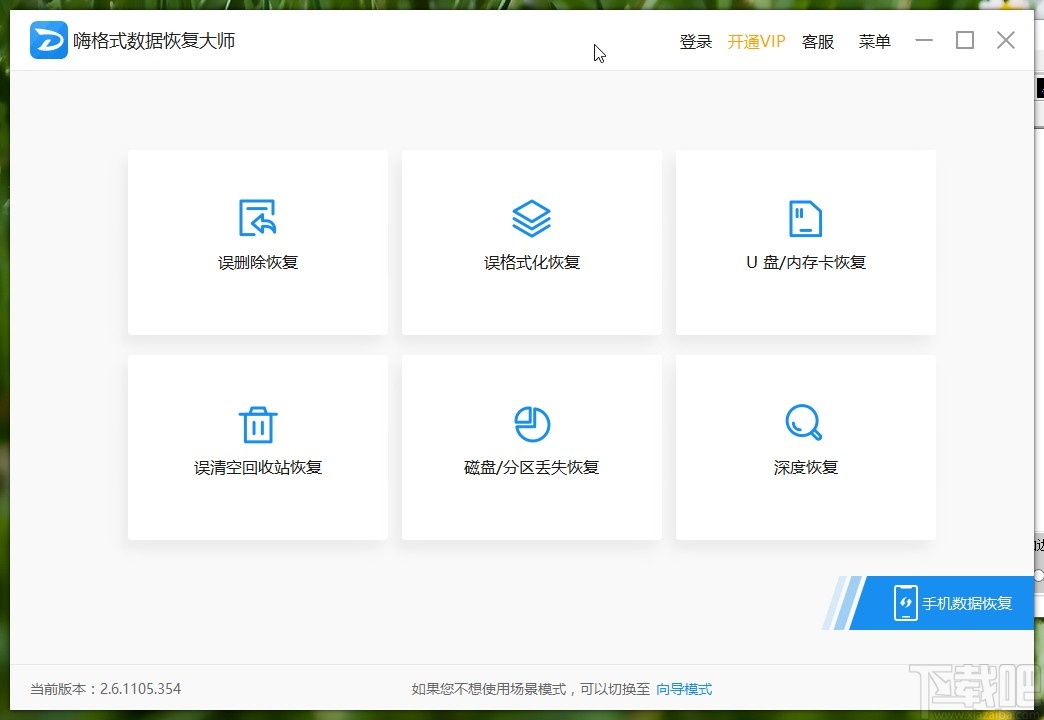
Task: Open the 开通VIP option
Action: (756, 41)
